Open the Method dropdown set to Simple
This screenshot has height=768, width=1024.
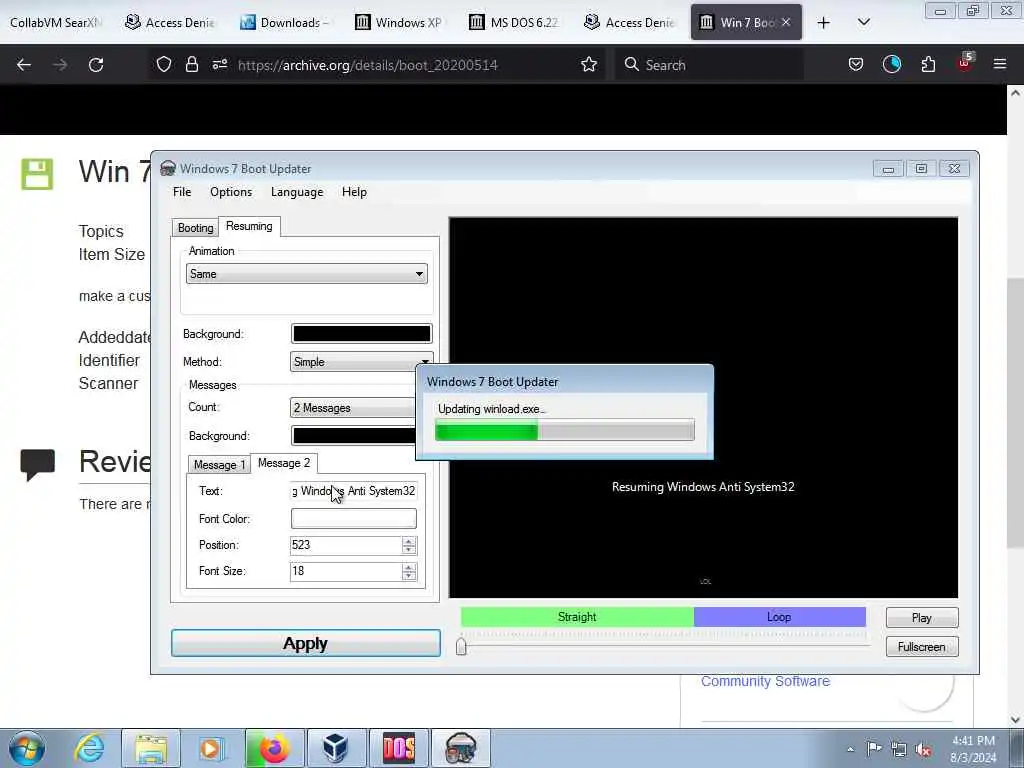[x=361, y=362]
